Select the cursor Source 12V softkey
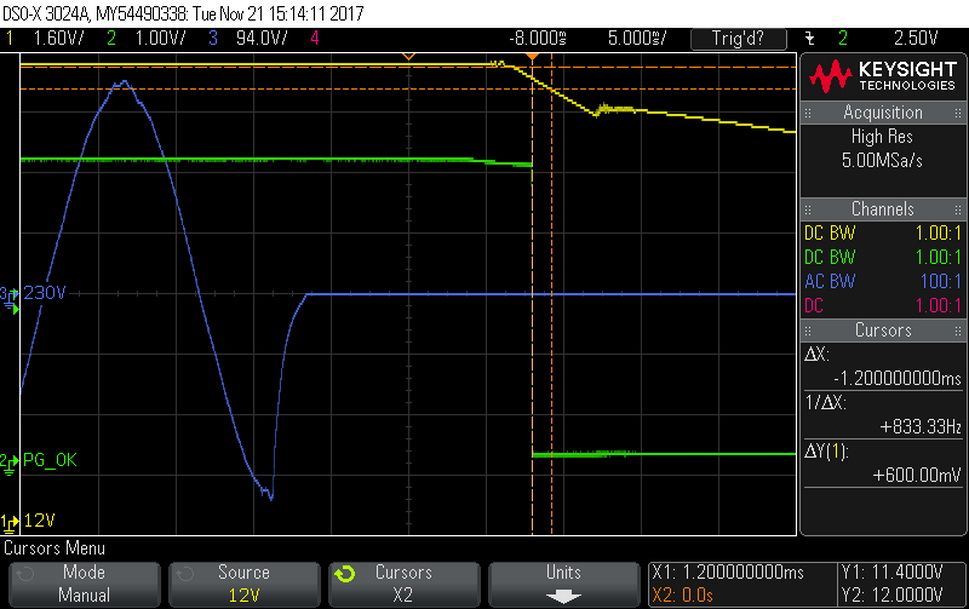 point(244,584)
